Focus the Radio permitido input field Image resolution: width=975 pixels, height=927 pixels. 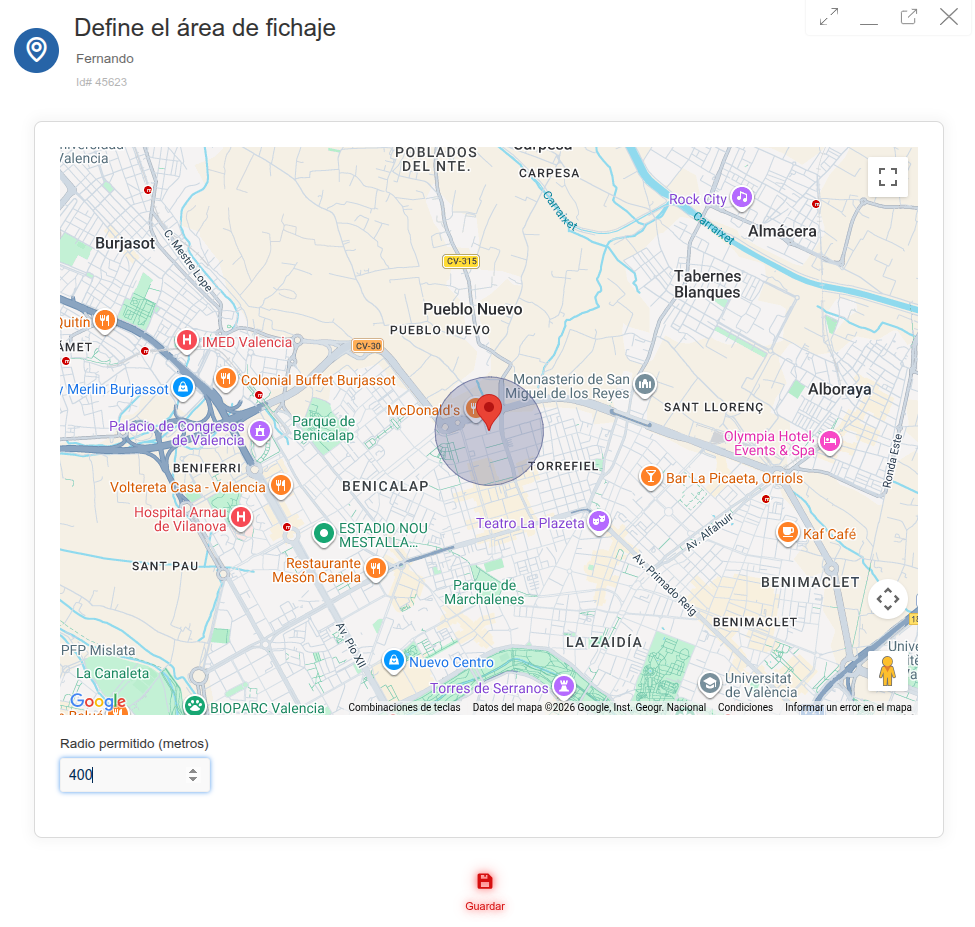click(135, 775)
